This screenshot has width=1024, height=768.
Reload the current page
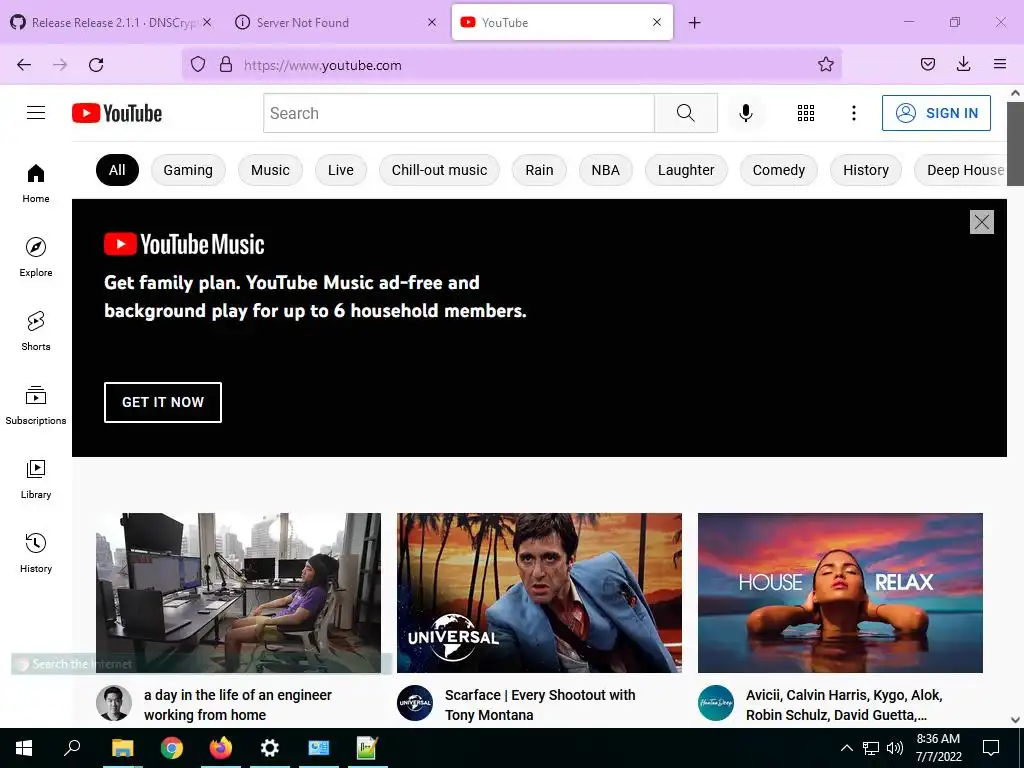coord(96,65)
